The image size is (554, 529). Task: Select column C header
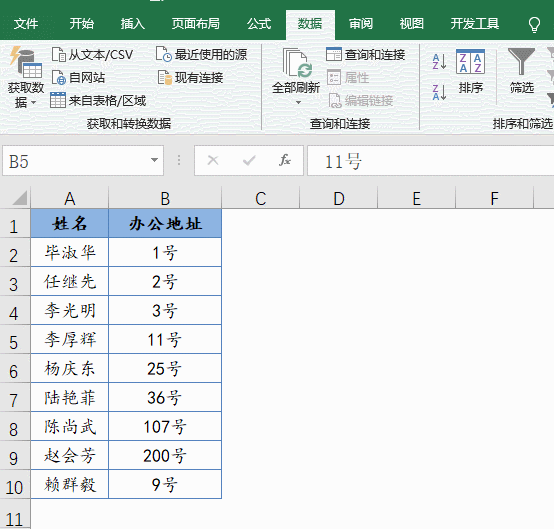pos(260,198)
